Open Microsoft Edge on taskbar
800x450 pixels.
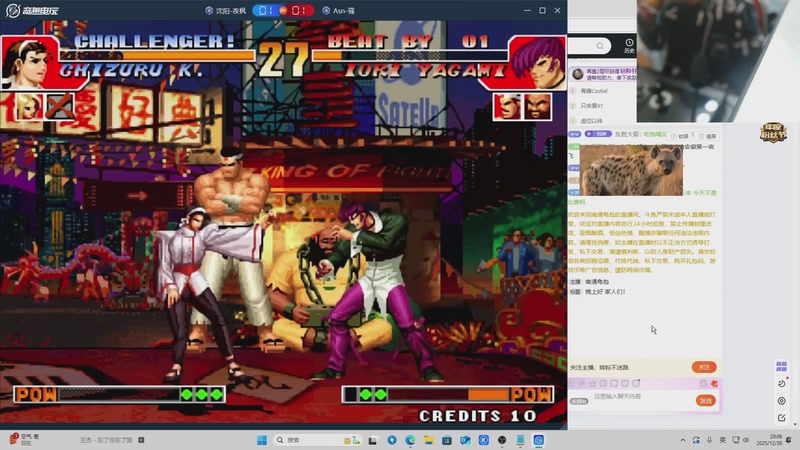pyautogui.click(x=410, y=440)
